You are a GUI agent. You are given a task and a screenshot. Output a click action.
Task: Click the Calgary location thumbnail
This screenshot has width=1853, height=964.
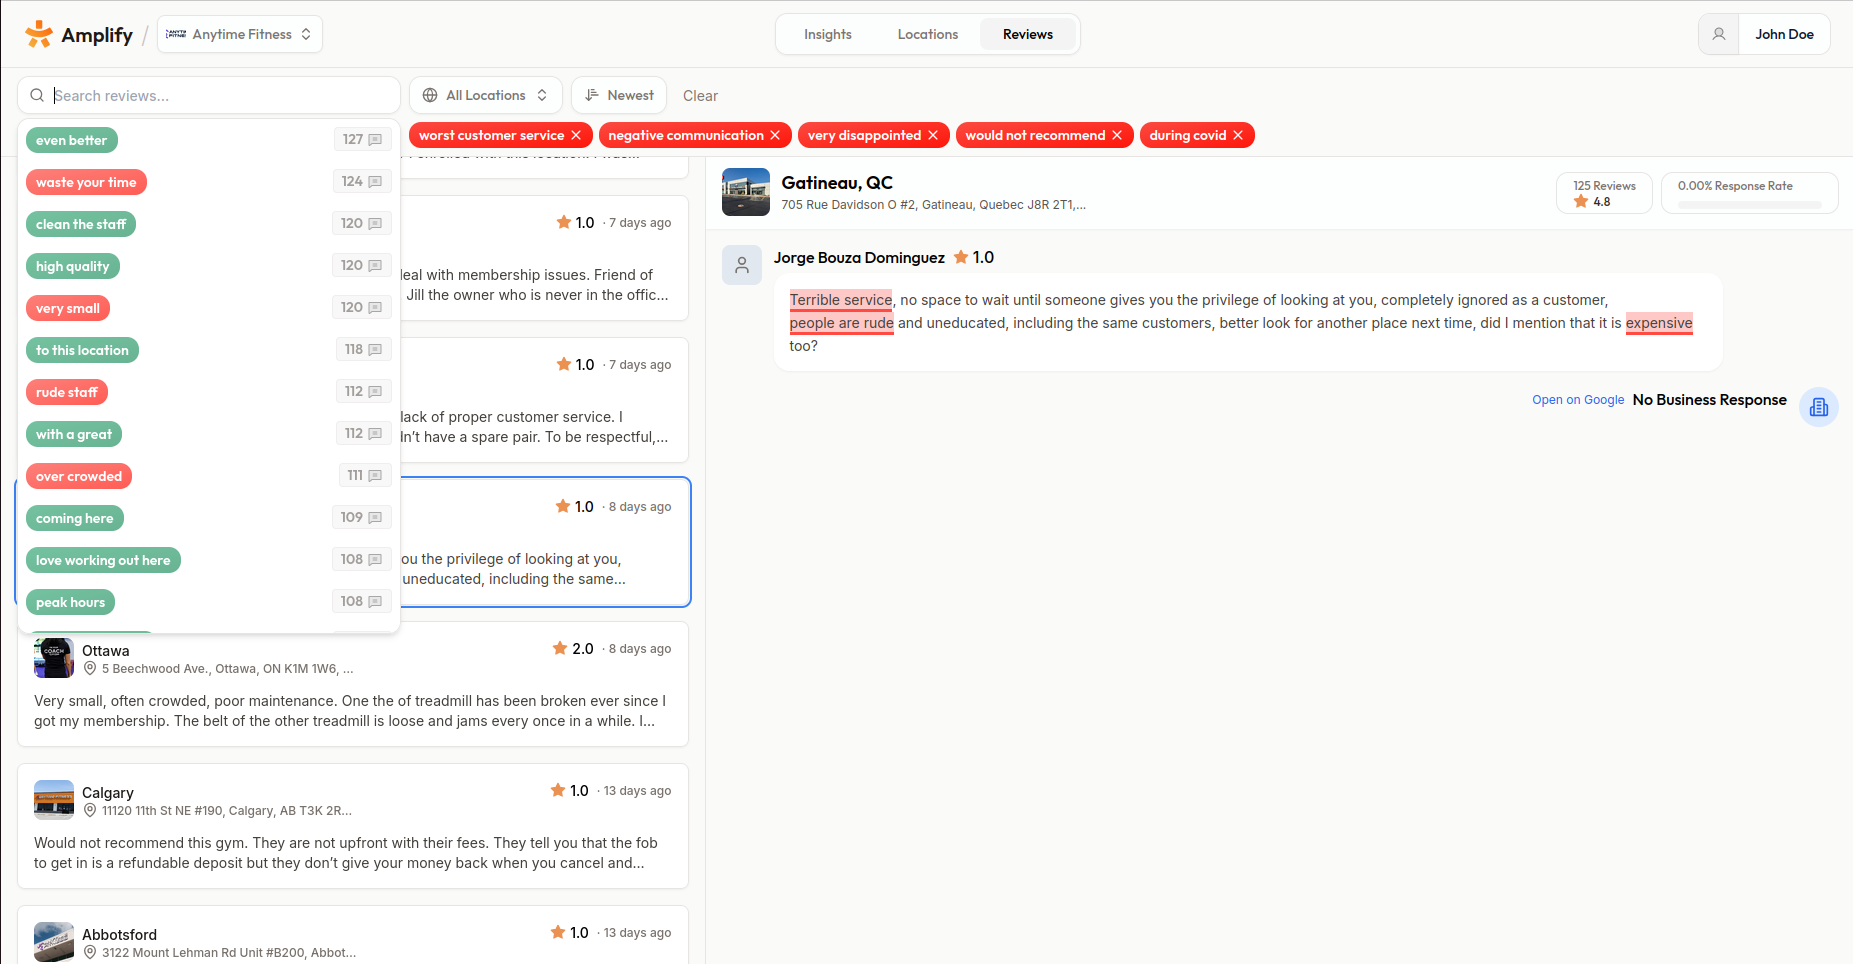[54, 800]
